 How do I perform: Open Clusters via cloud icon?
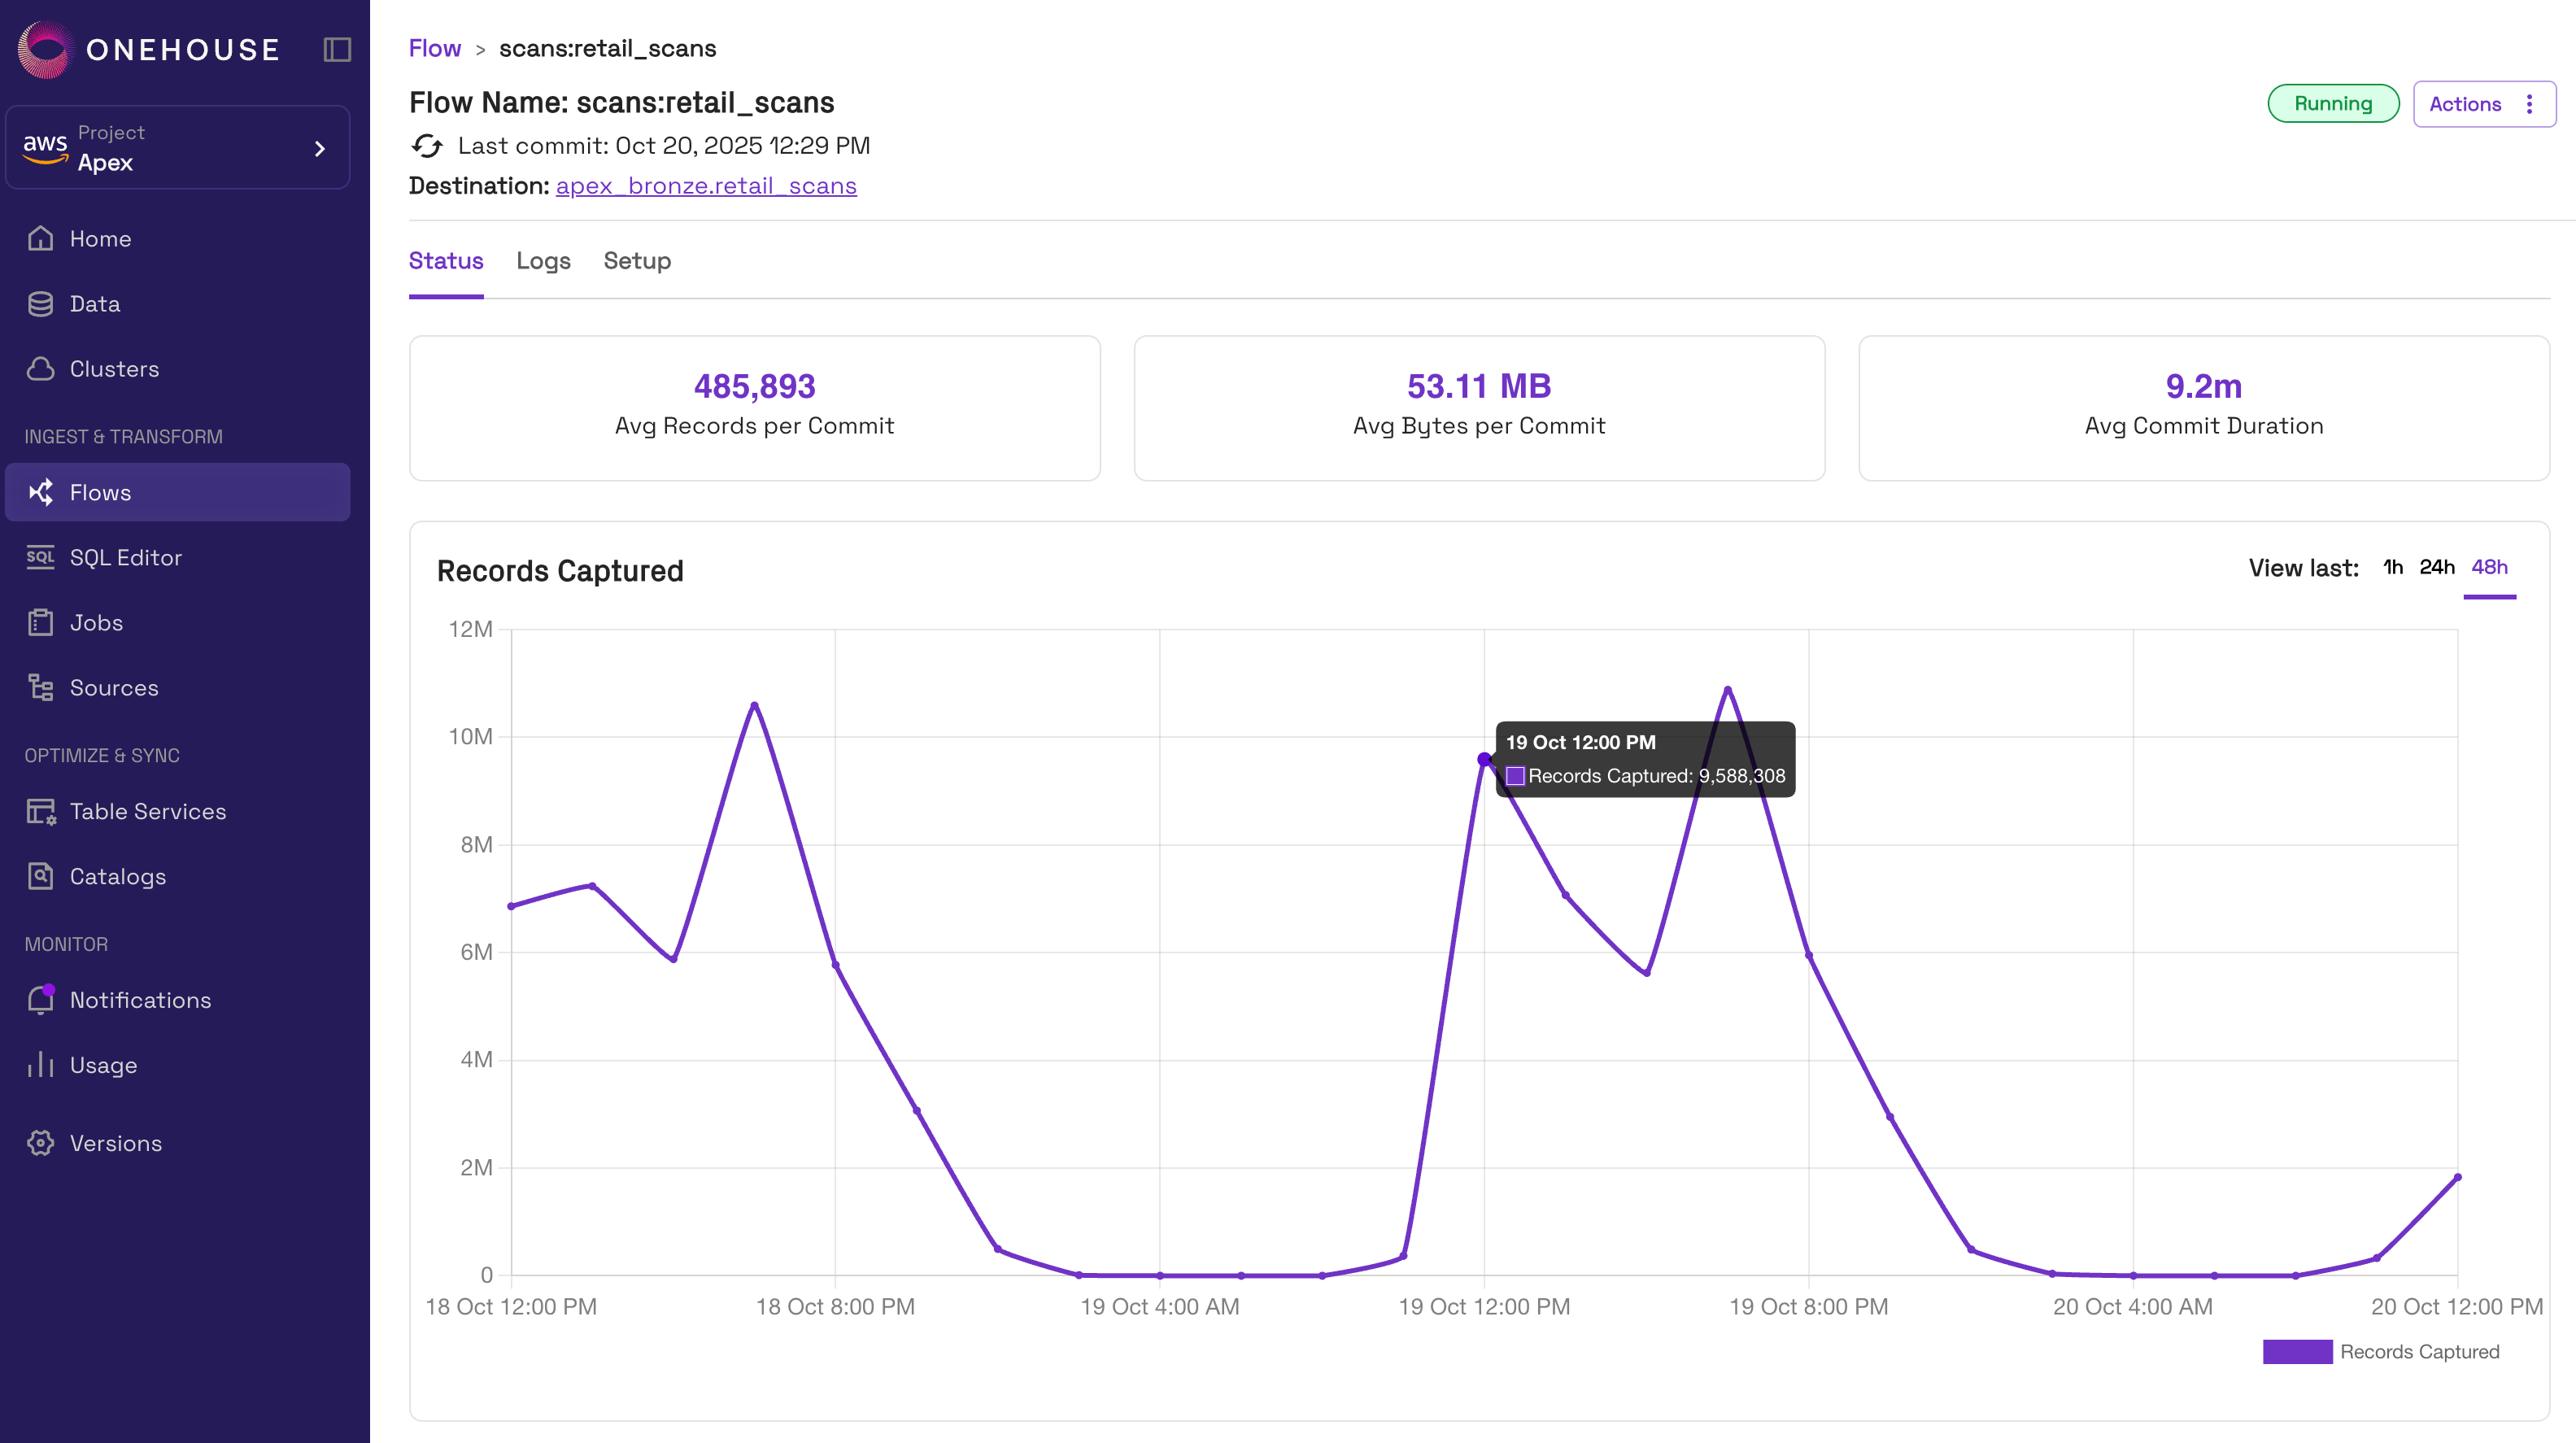(x=40, y=368)
